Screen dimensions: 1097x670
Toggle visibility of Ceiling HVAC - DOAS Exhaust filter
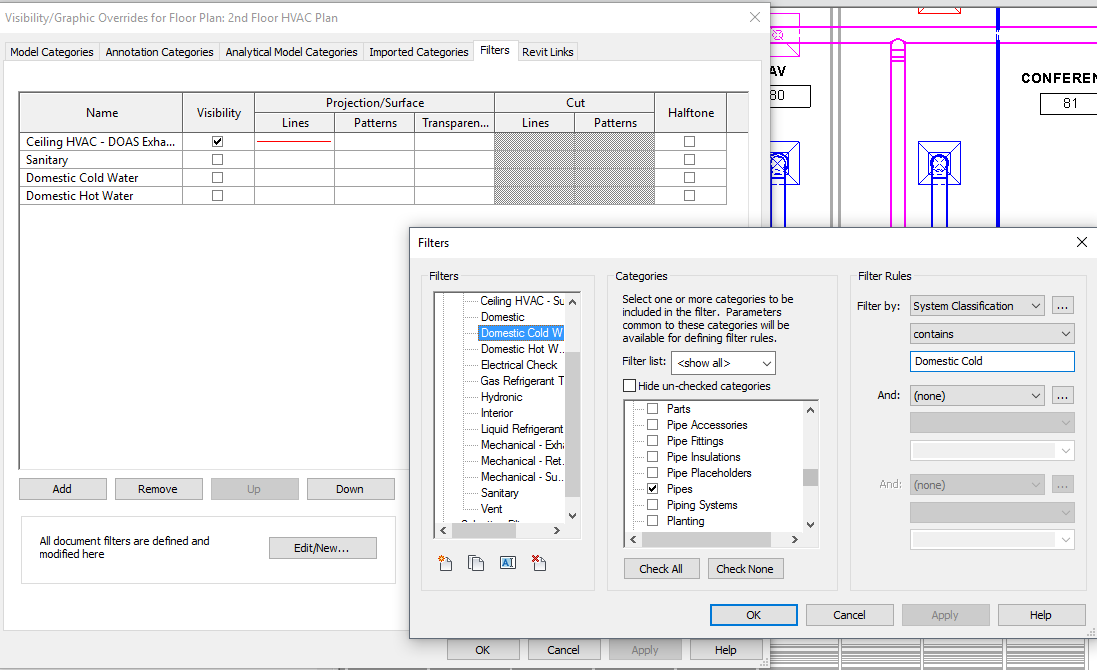218,141
